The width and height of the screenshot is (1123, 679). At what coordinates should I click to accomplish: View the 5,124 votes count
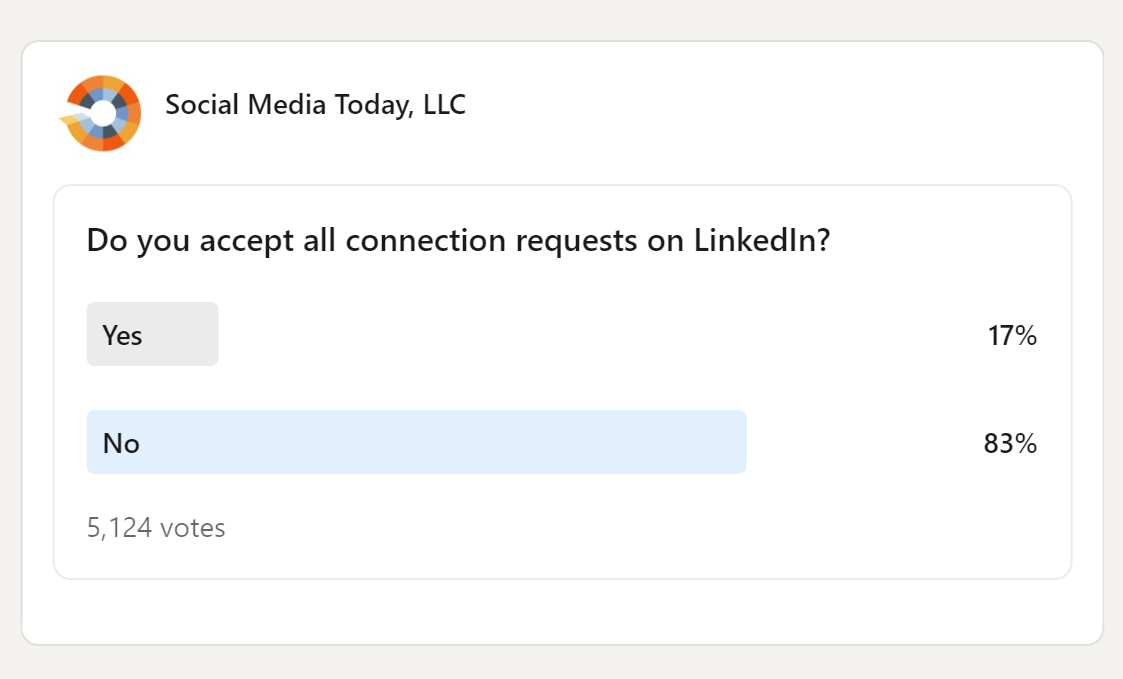pos(156,527)
